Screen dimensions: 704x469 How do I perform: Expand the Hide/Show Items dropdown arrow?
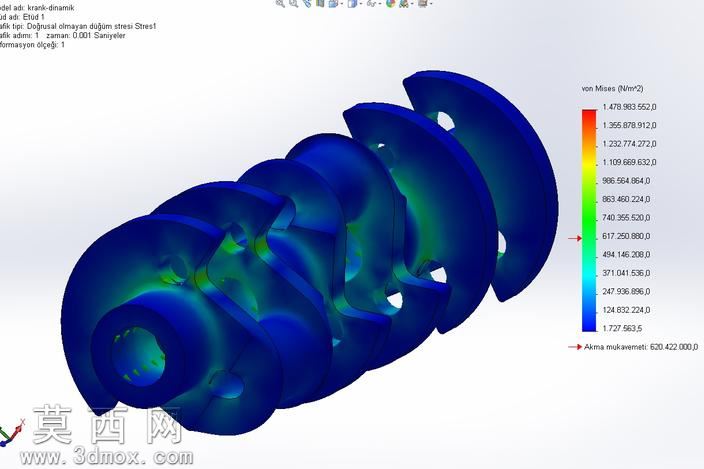point(380,4)
